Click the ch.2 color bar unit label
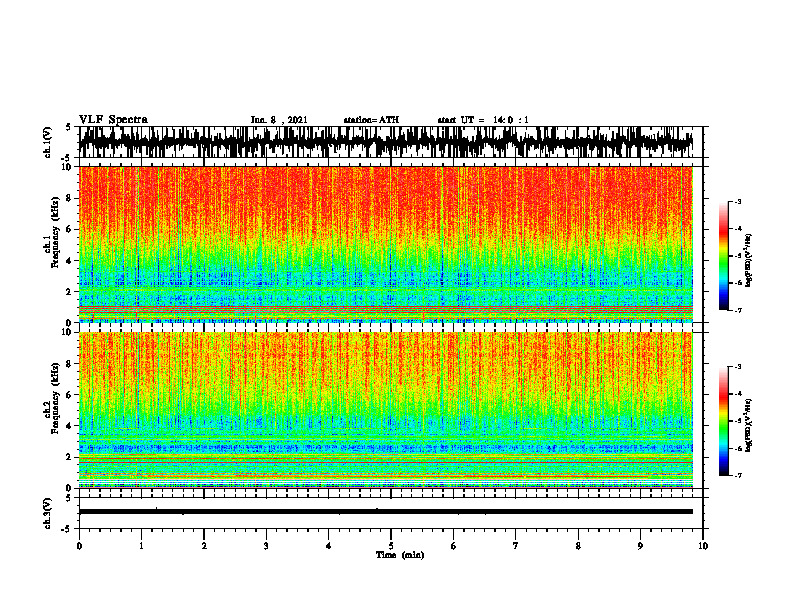The width and height of the screenshot is (792, 612). tap(749, 425)
